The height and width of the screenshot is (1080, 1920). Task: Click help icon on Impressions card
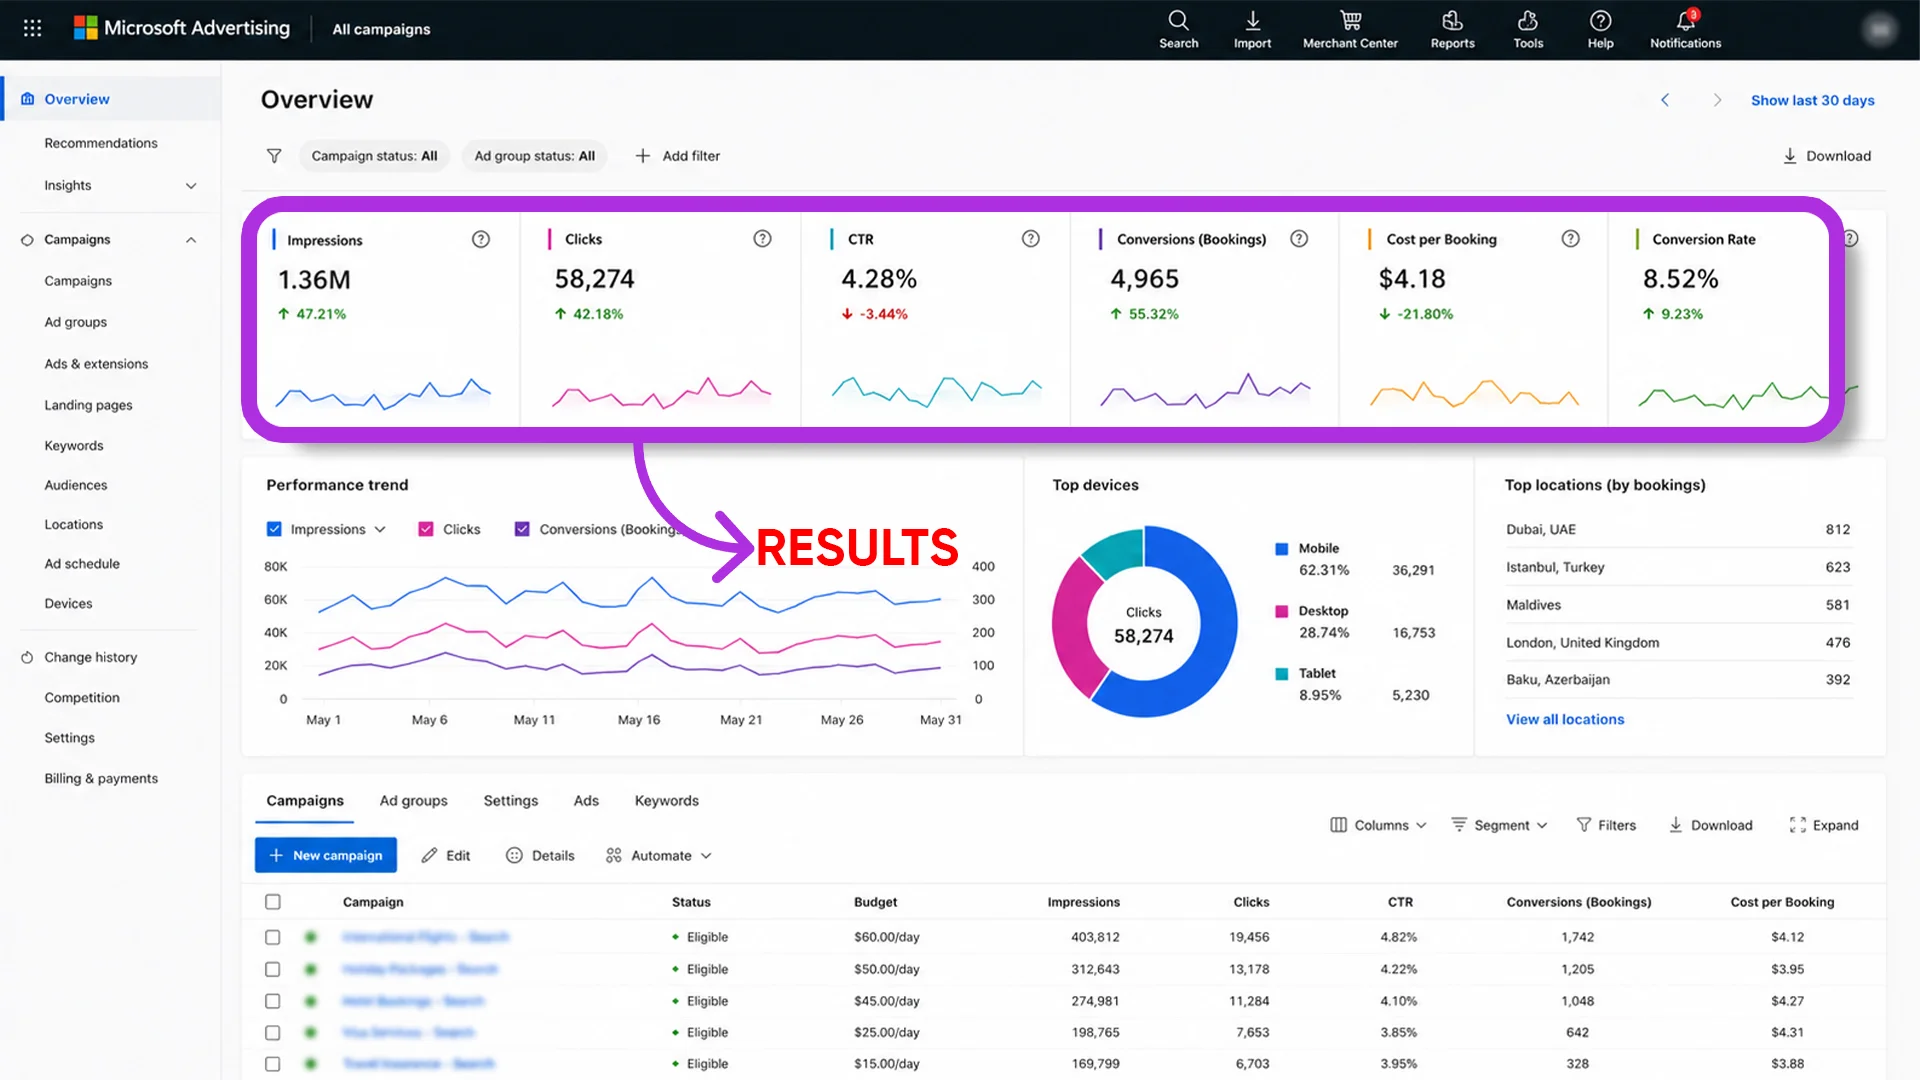point(481,239)
